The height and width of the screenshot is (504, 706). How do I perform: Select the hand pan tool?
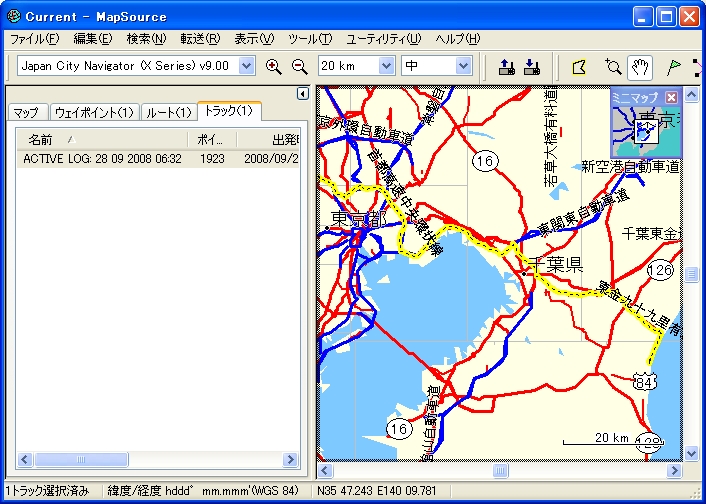[x=640, y=68]
